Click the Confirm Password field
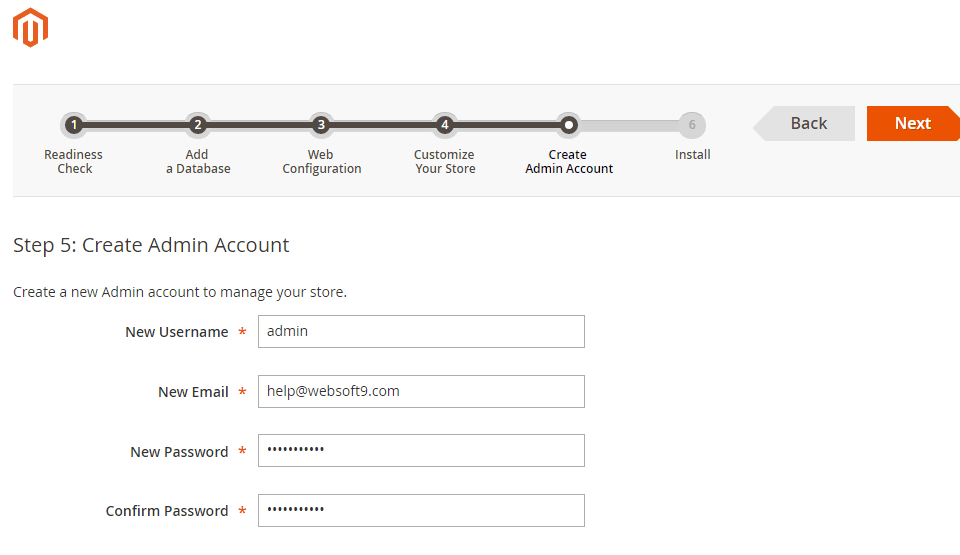 click(421, 511)
